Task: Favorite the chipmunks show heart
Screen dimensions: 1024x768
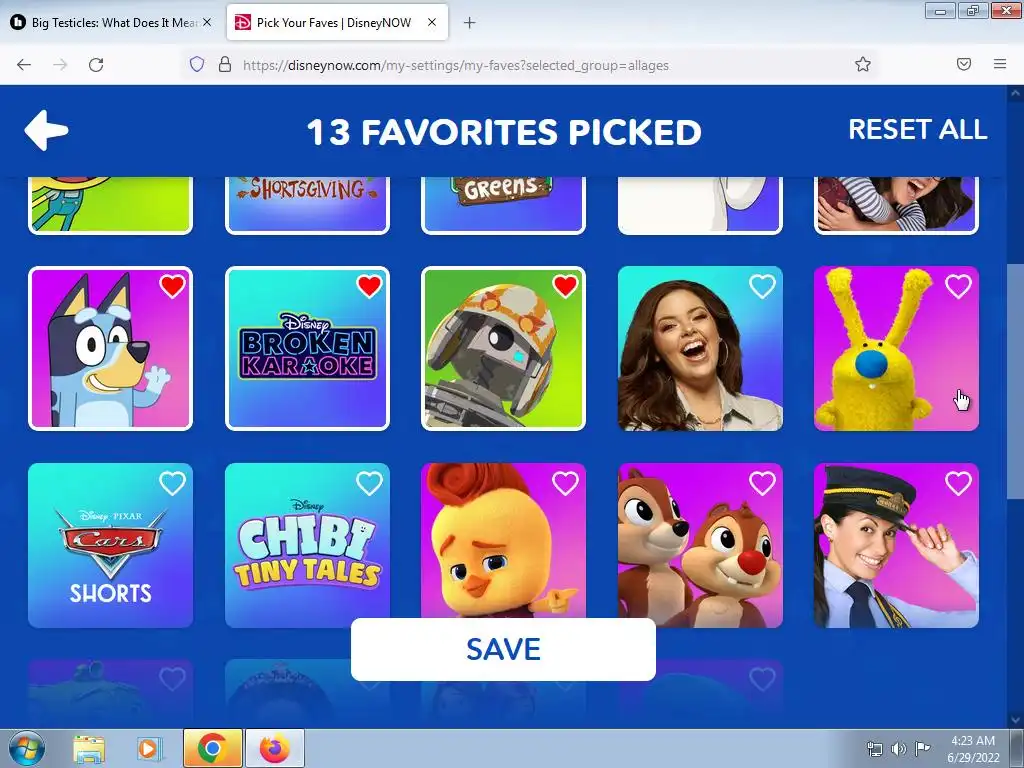Action: (762, 483)
